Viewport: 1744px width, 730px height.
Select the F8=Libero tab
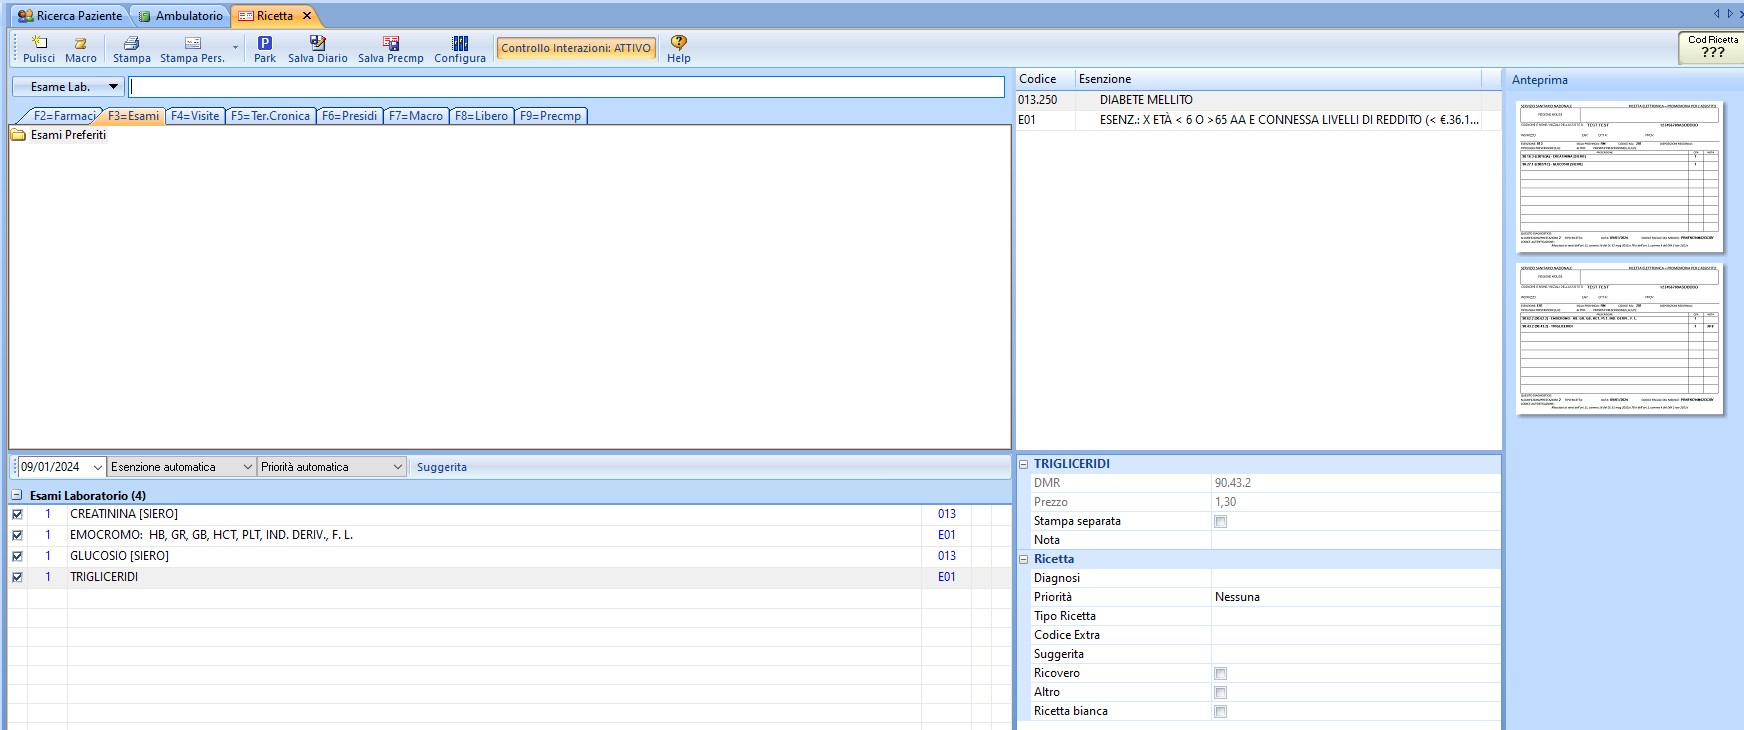coord(482,116)
